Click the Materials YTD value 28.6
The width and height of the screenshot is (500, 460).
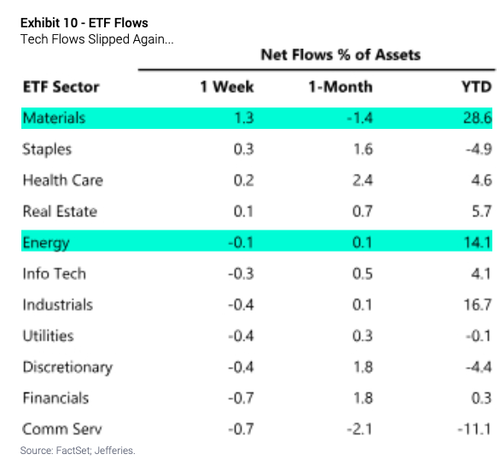[477, 118]
